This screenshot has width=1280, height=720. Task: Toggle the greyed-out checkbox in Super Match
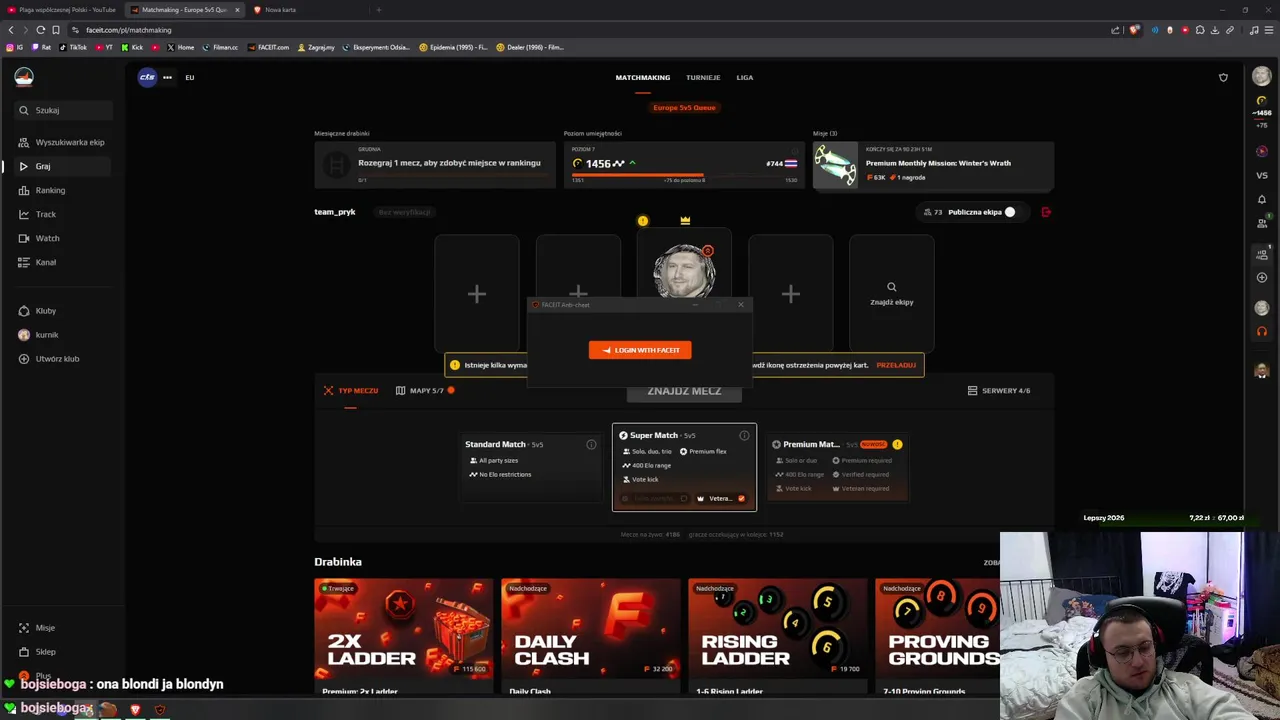(684, 498)
